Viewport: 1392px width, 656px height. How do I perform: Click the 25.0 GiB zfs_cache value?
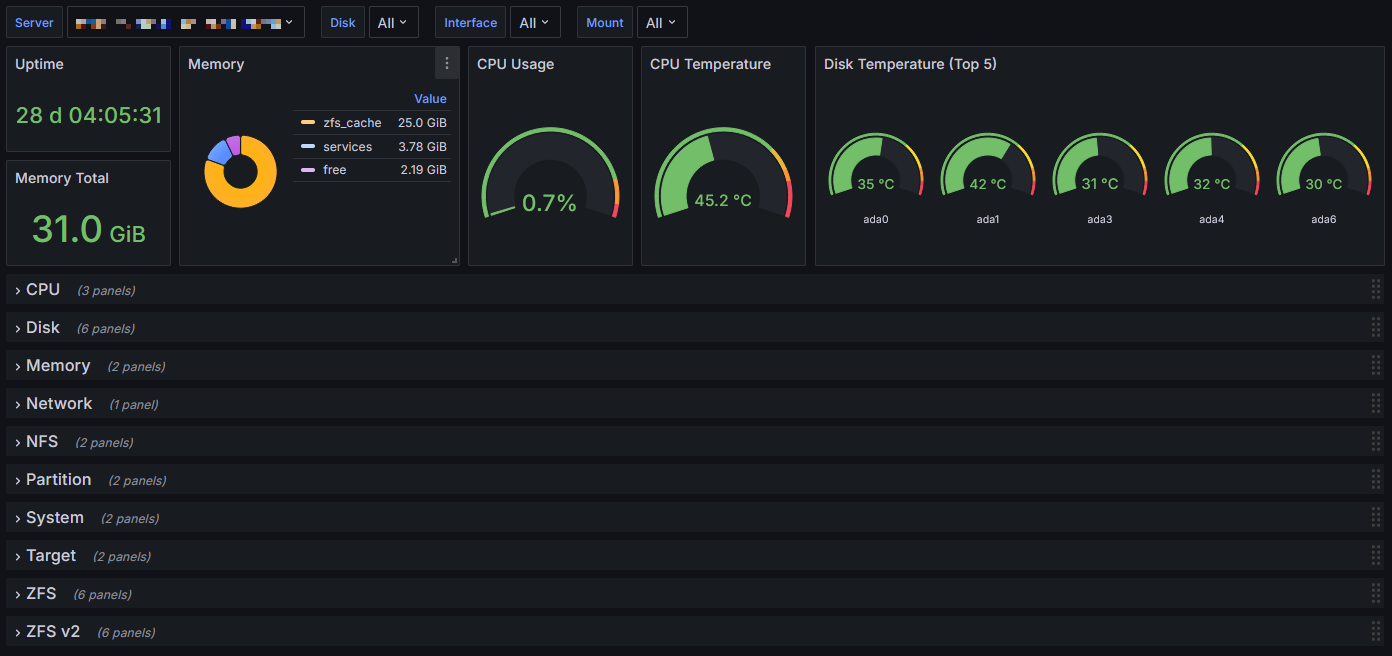coord(422,122)
